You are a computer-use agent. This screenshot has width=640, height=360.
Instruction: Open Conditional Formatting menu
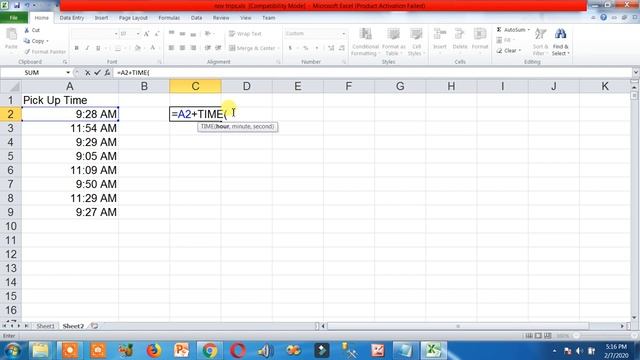tap(365, 42)
